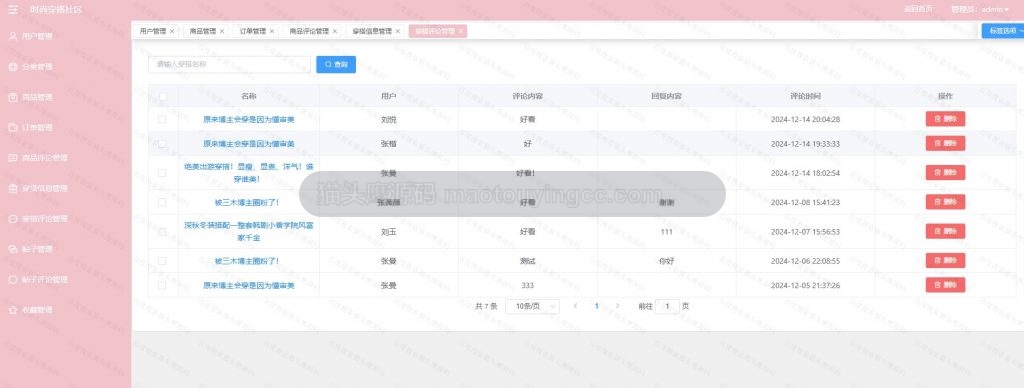
Task: Collapse the sidebar with the hamburger icon
Action: coord(12,10)
